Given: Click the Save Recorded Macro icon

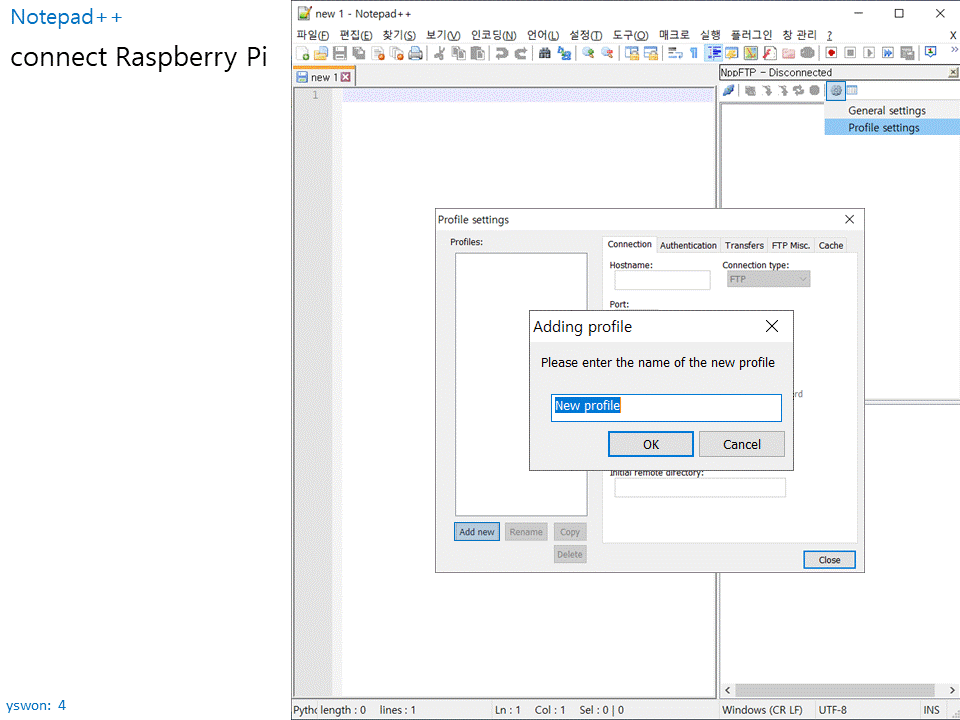Looking at the screenshot, I should click(x=907, y=53).
